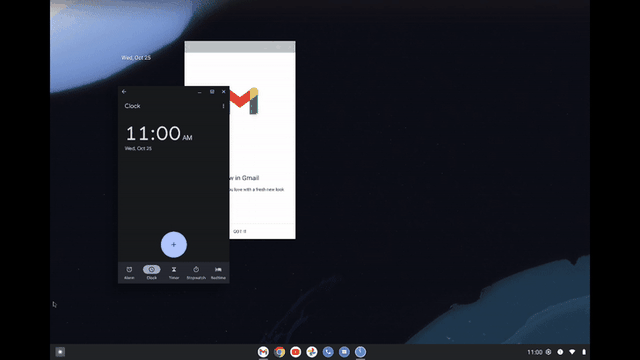The height and width of the screenshot is (360, 640).
Task: Open the Phone app on the shelf
Action: (328, 351)
